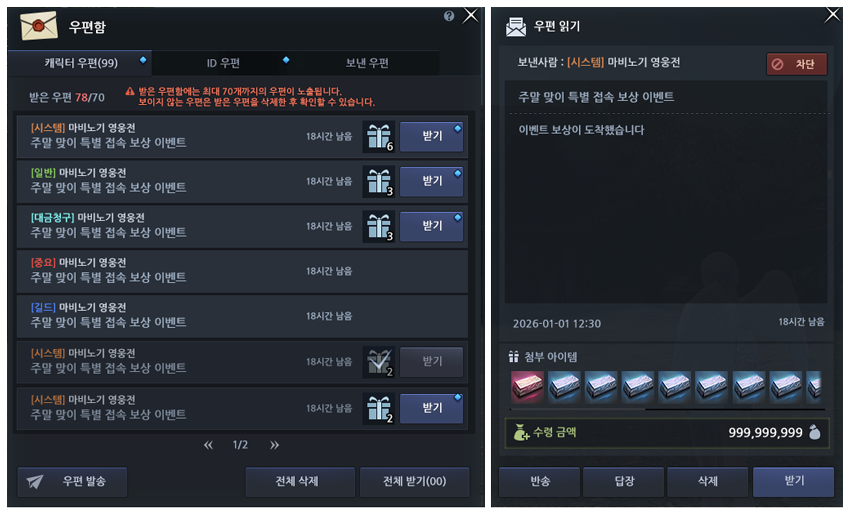Click 받기 on the first [시스템] mail
Image resolution: width=850 pixels, height=512 pixels.
coord(432,136)
